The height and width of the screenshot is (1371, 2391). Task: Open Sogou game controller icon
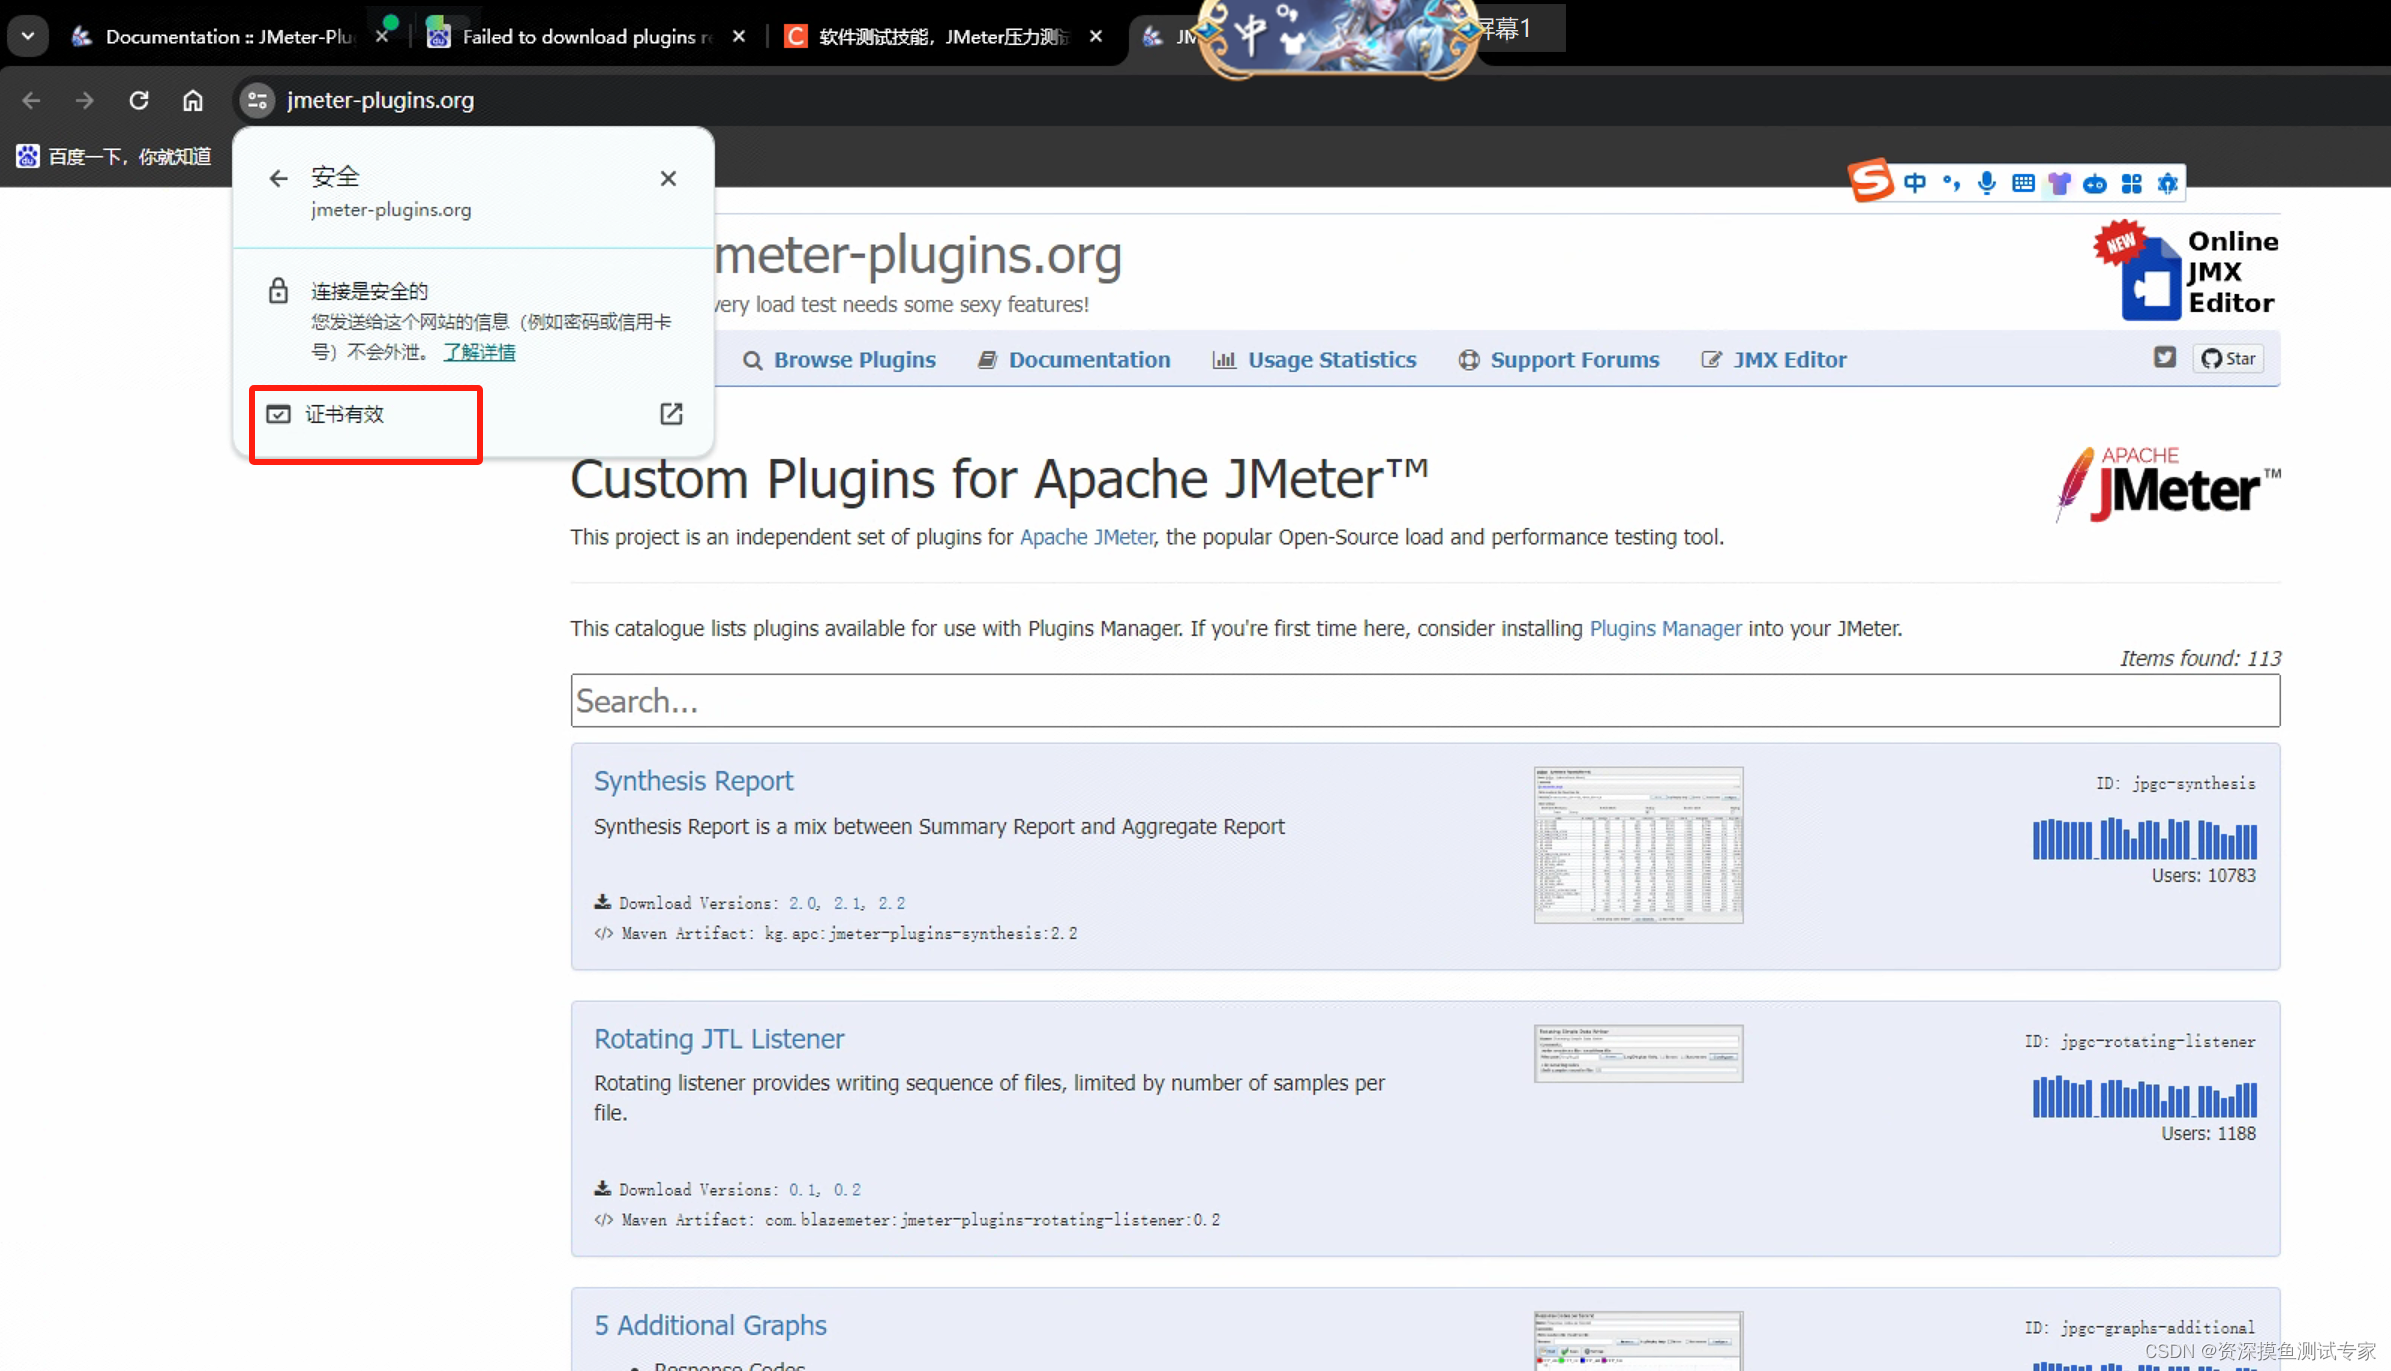2095,183
